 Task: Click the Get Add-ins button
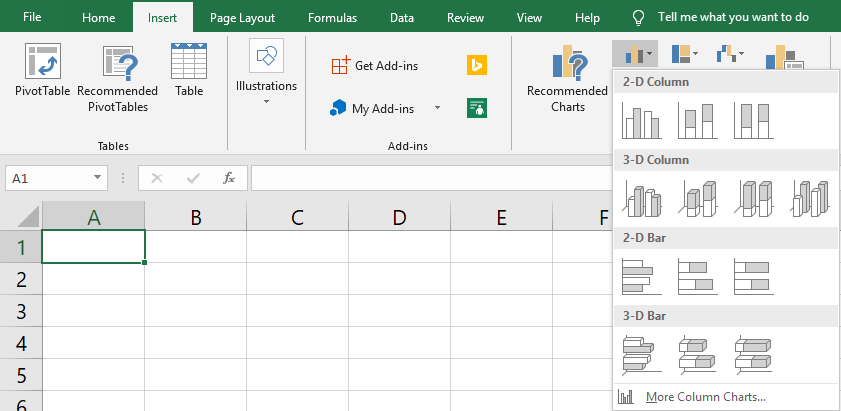tap(375, 65)
